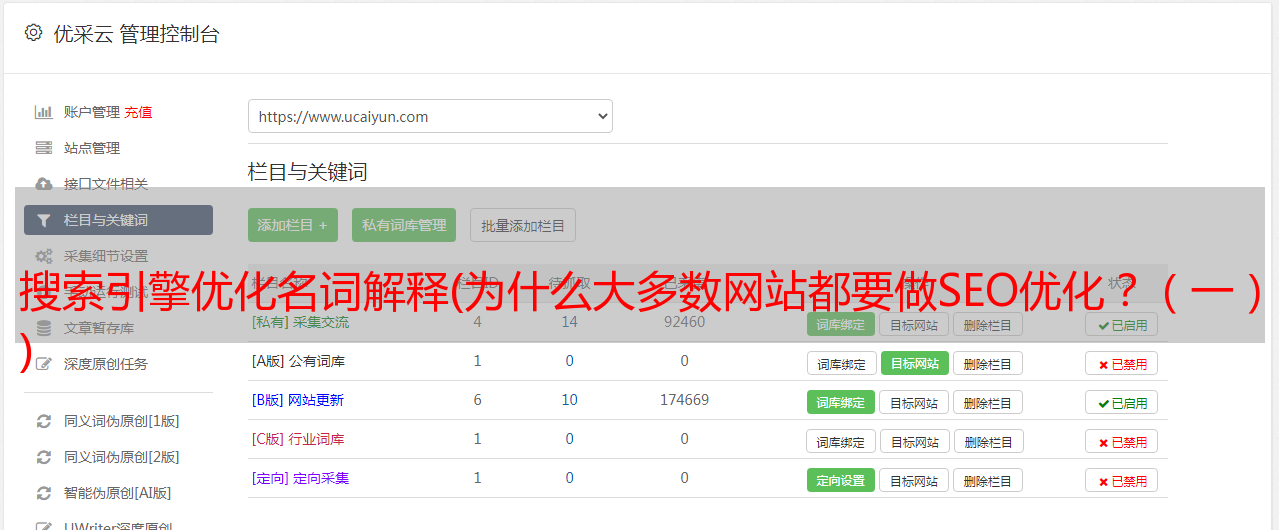Click the cloud upload icon for 接口文件相关

point(43,184)
